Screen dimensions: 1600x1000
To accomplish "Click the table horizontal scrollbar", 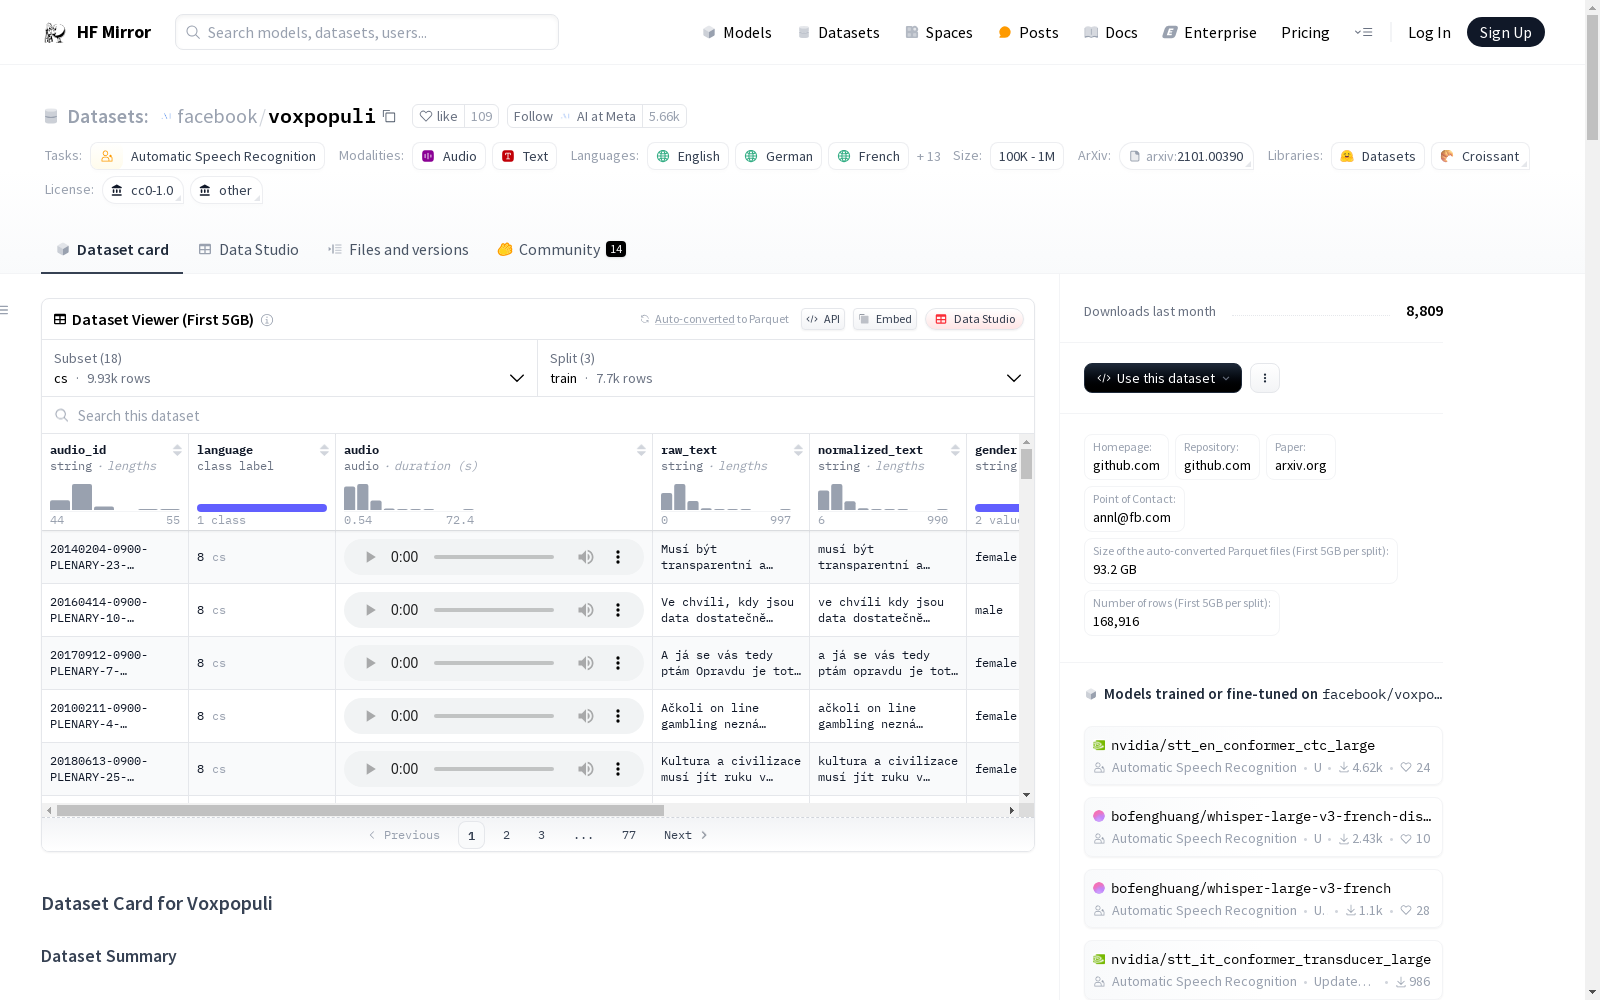I will coord(360,810).
